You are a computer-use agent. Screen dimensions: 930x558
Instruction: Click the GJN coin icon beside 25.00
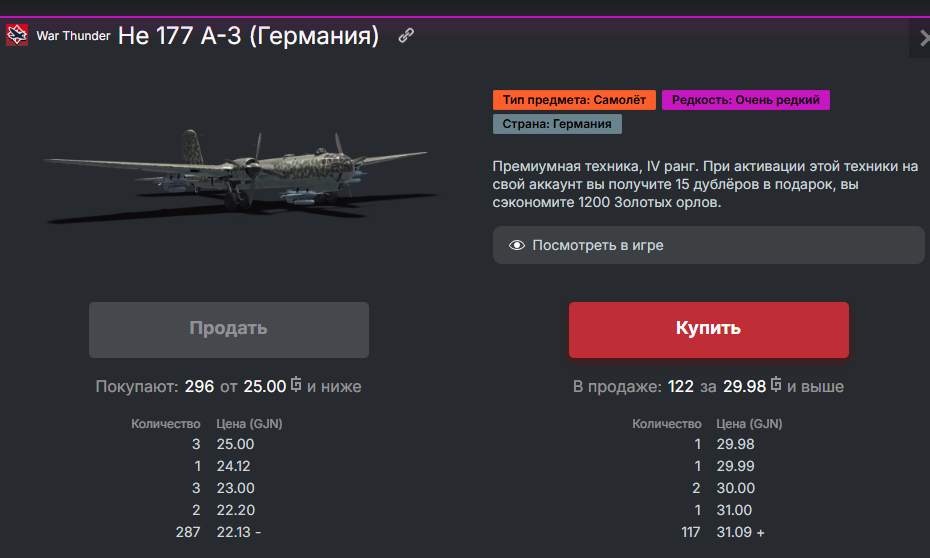pyautogui.click(x=296, y=384)
